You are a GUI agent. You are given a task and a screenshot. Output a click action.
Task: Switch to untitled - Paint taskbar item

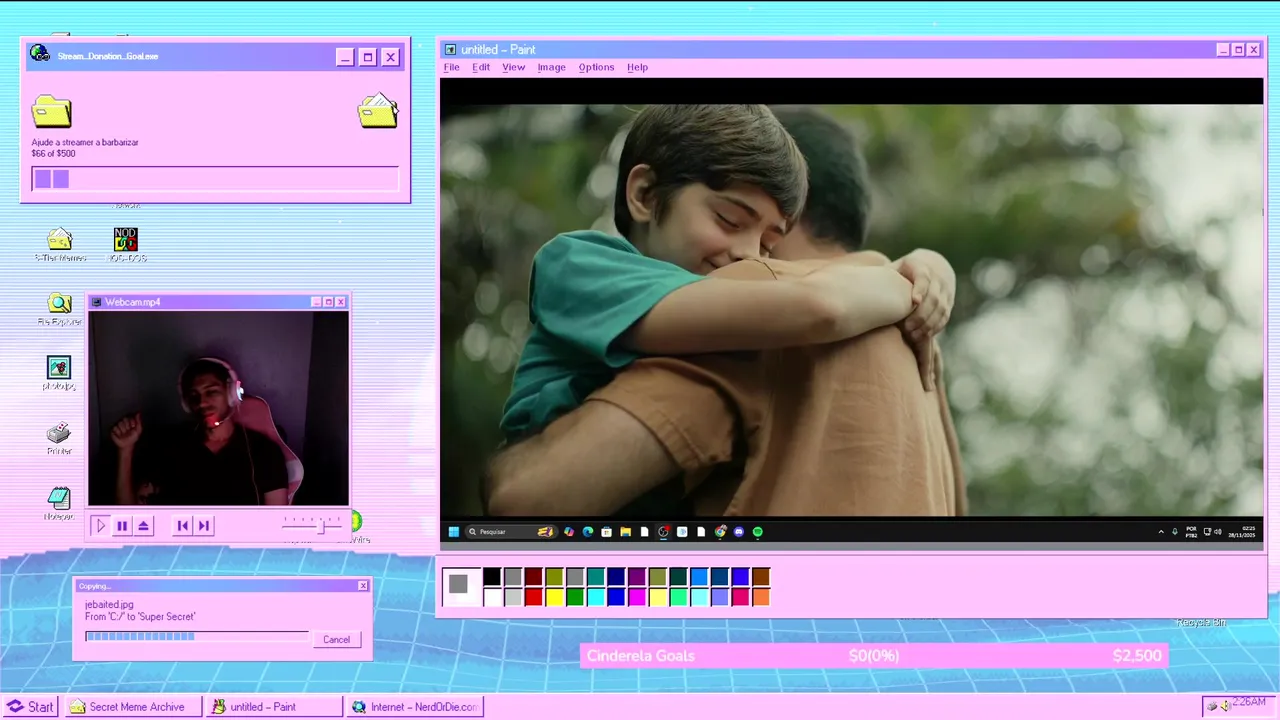click(x=274, y=706)
